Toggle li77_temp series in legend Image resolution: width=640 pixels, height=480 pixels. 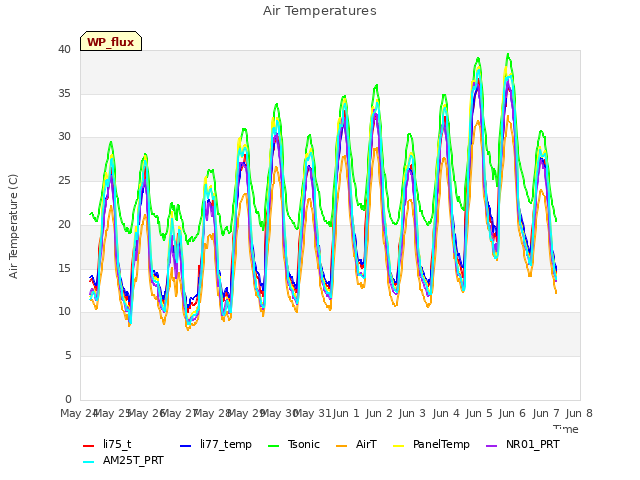[216, 444]
